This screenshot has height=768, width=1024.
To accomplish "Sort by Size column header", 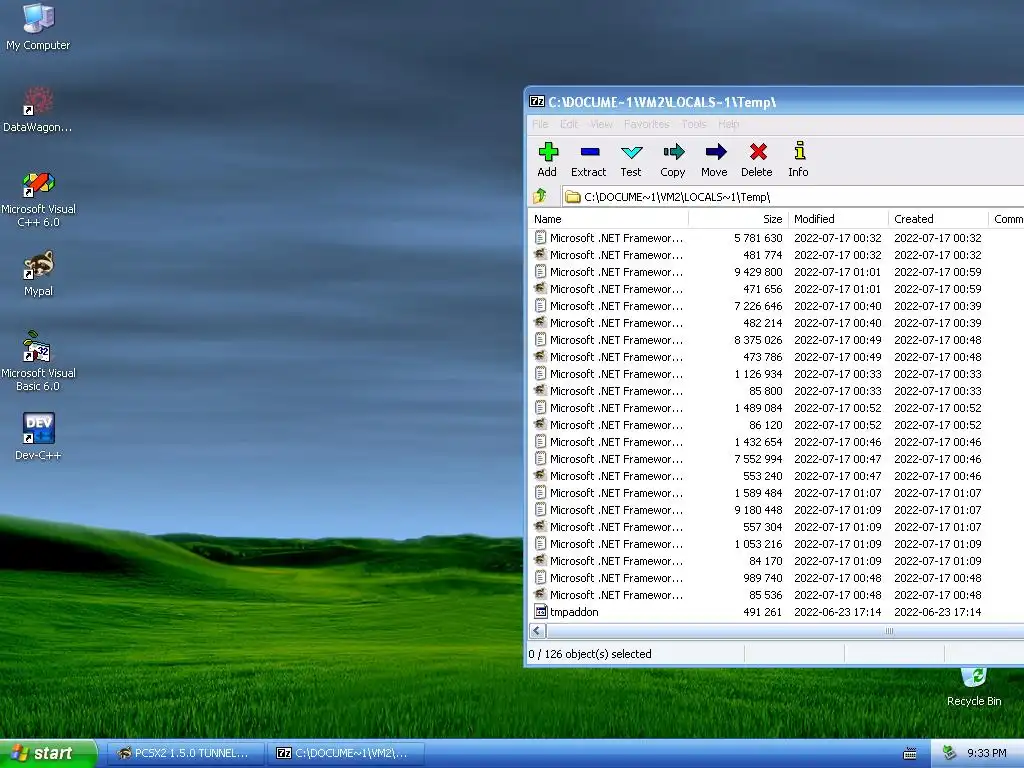I will coord(739,219).
